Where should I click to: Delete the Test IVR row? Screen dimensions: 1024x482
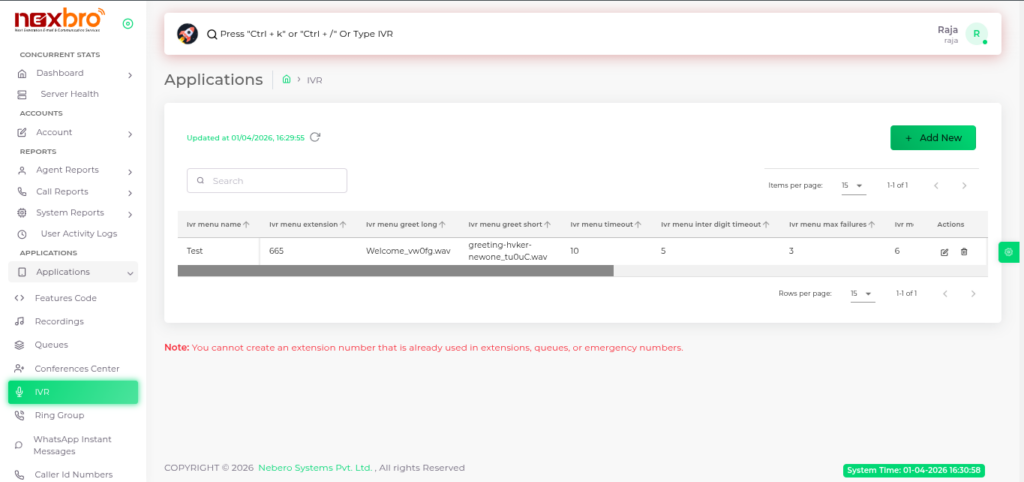(964, 252)
